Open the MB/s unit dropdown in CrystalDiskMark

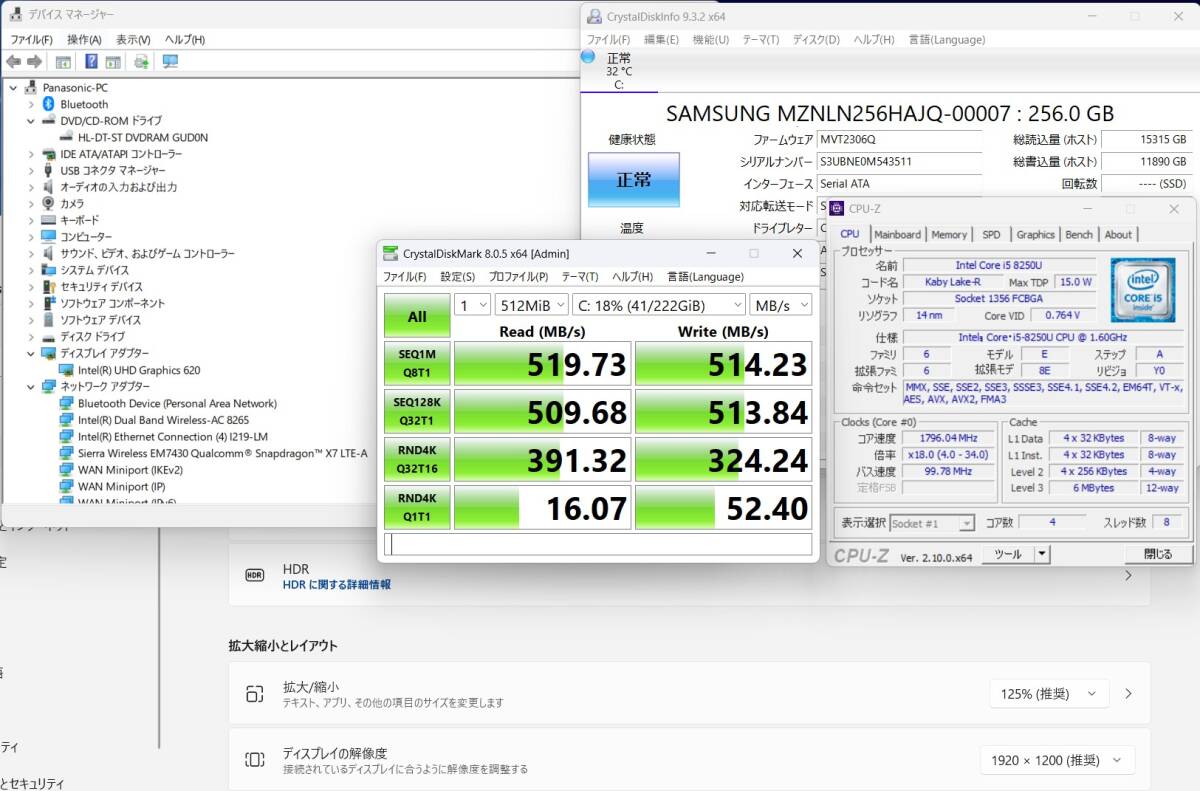(780, 305)
